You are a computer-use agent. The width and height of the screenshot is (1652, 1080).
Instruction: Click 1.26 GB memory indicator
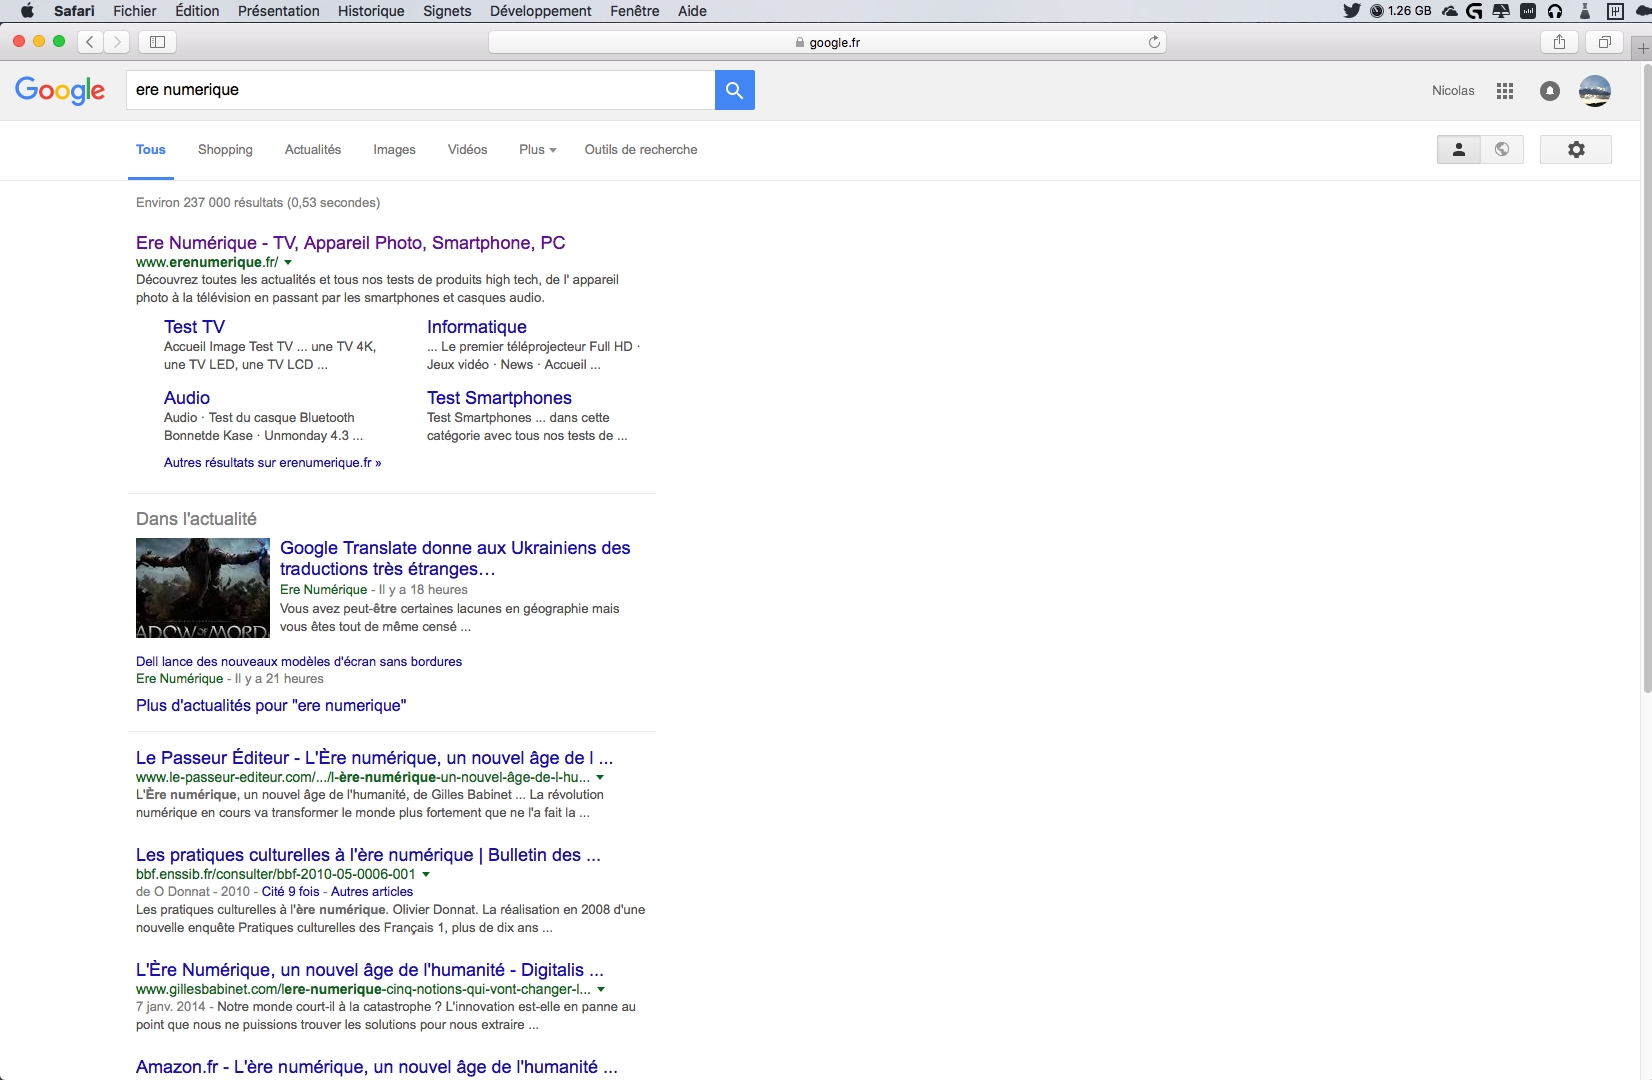tap(1400, 11)
